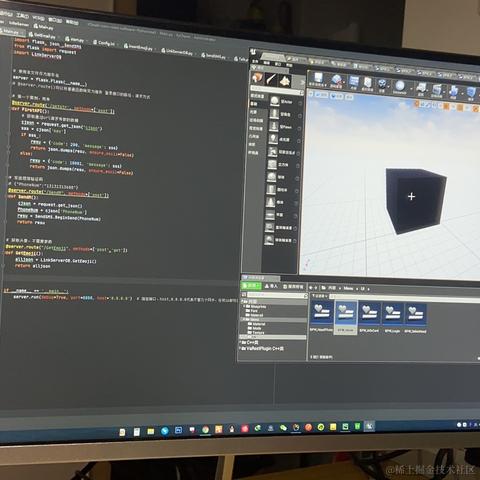The width and height of the screenshot is (480, 480).
Task: Switch to LinkServerDB.py tab in PyCharm
Action: (177, 52)
